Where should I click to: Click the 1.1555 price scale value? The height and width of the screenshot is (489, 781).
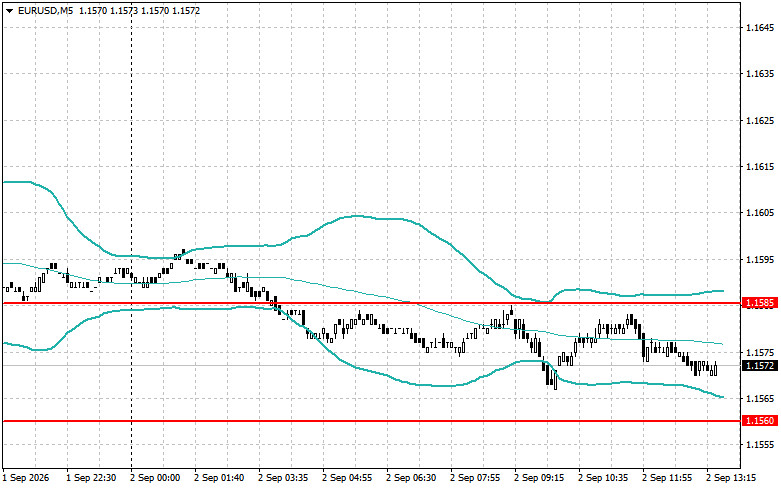[760, 445]
